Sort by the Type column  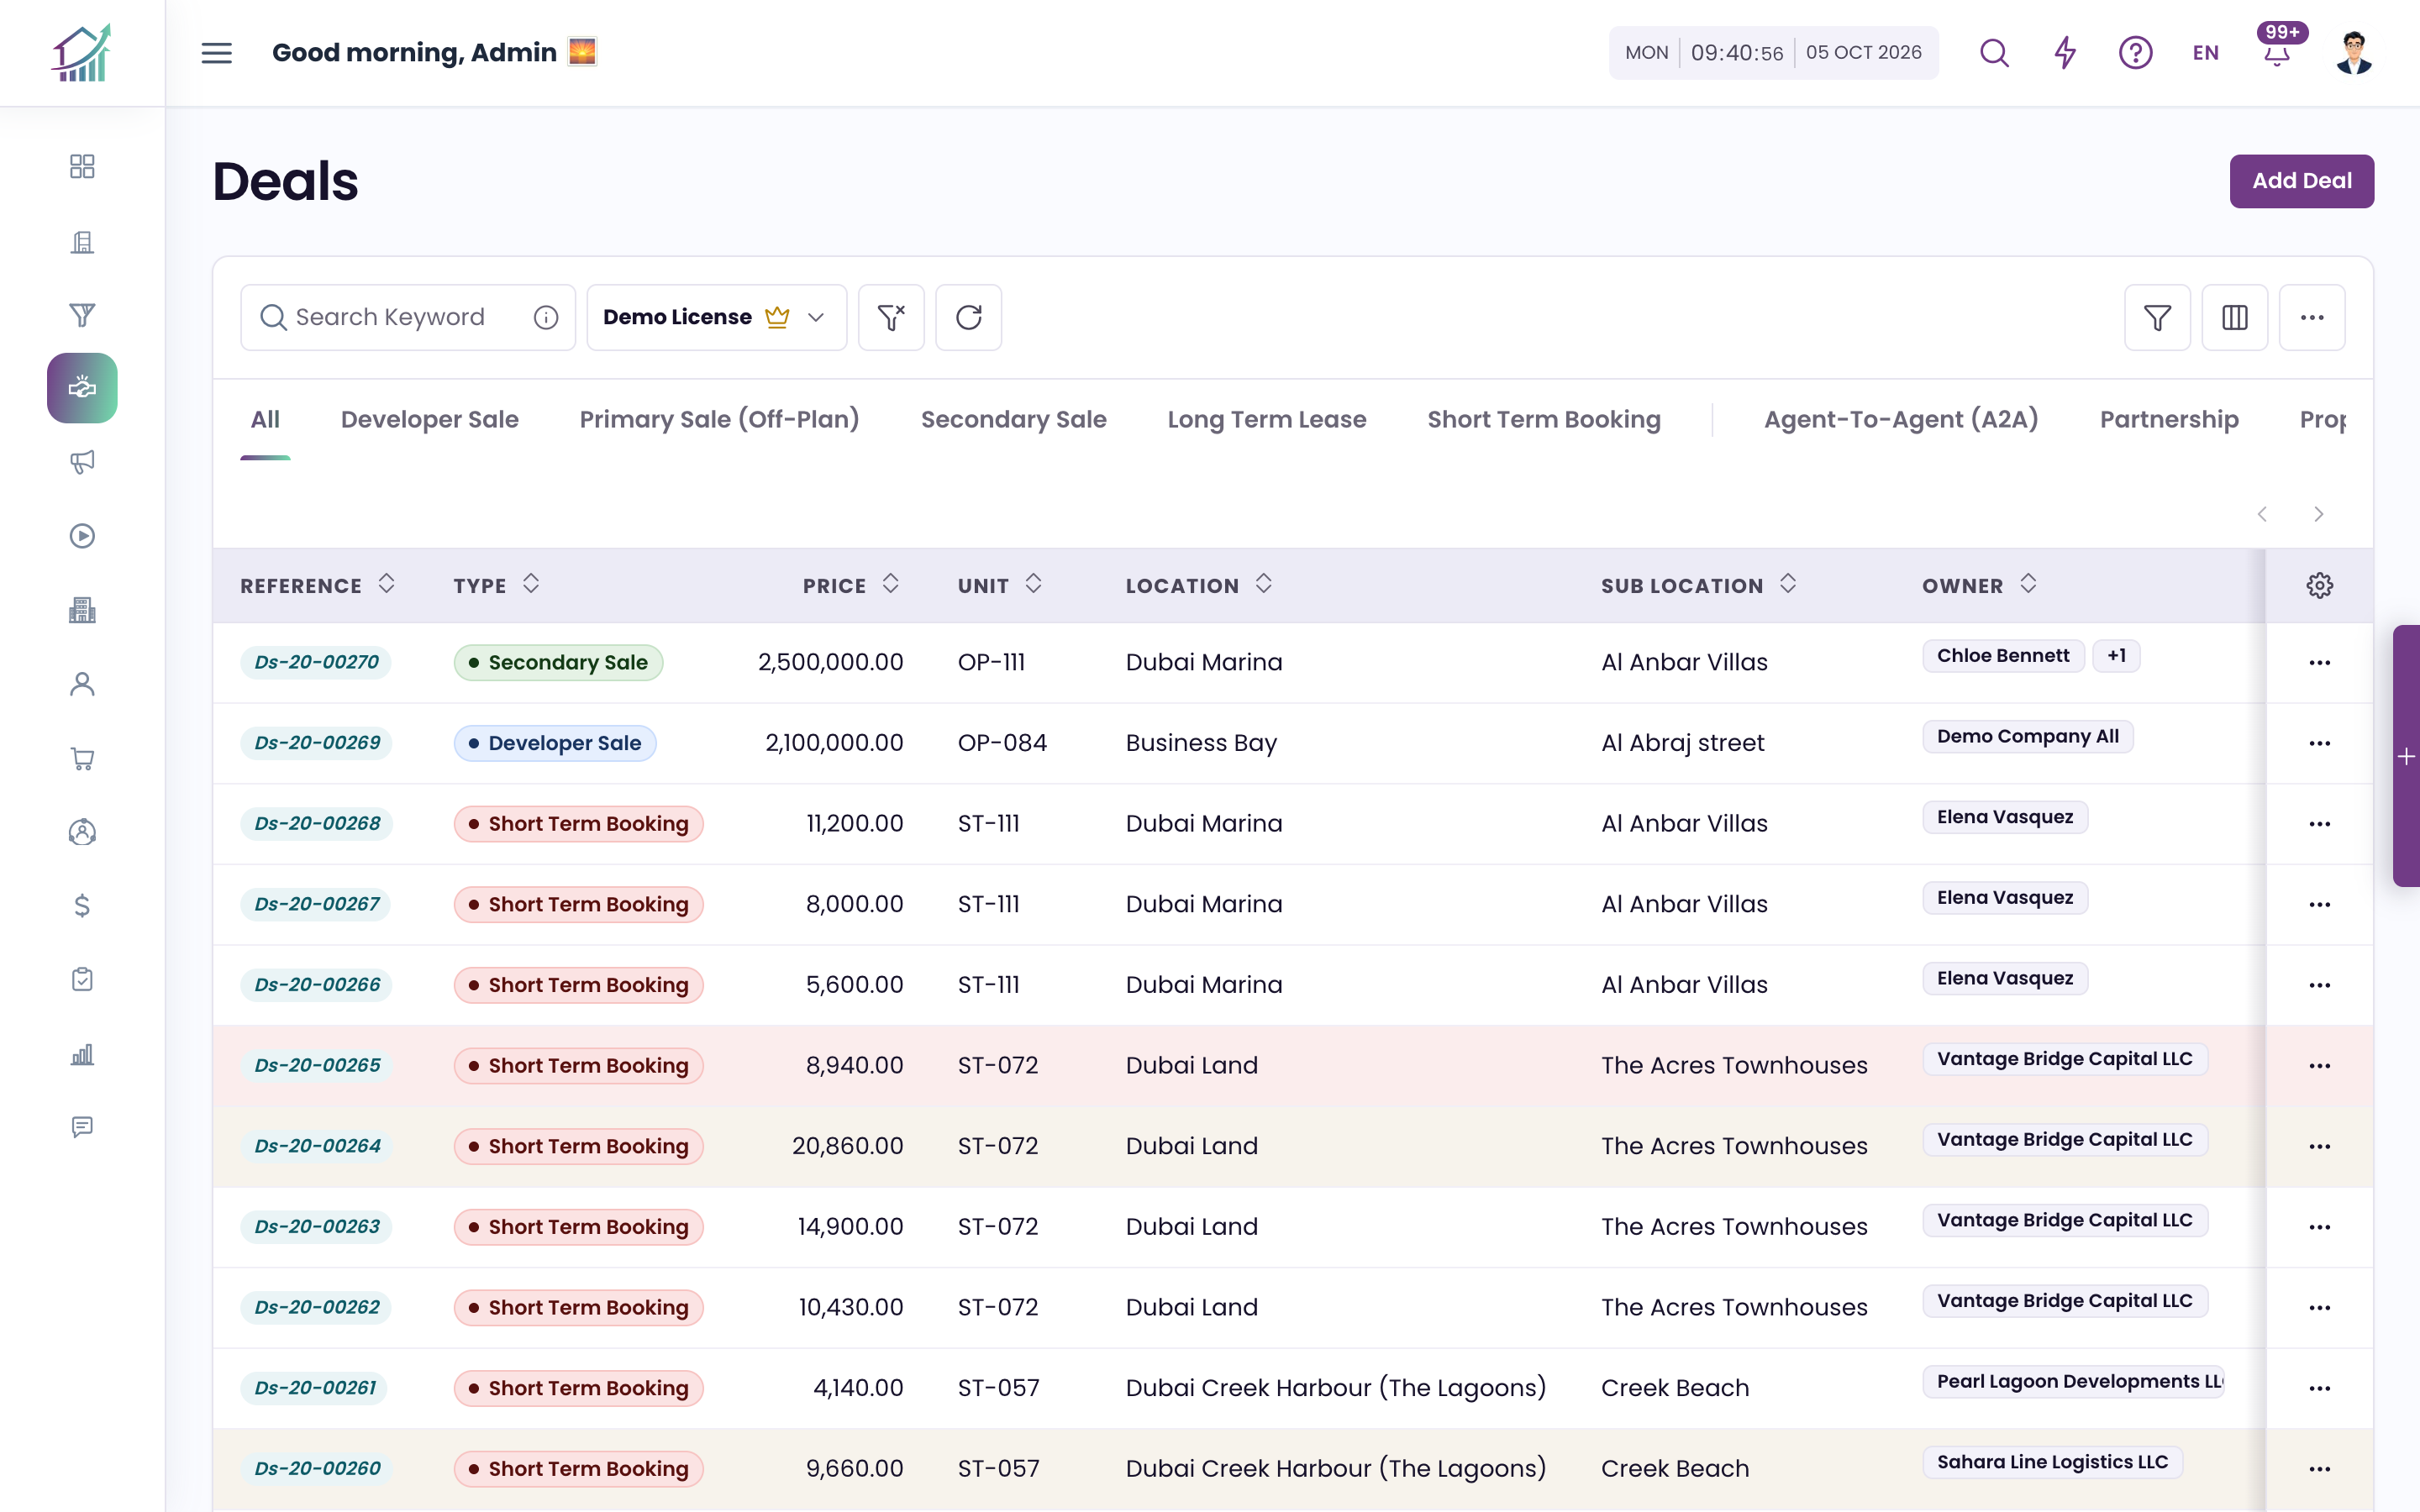click(531, 584)
